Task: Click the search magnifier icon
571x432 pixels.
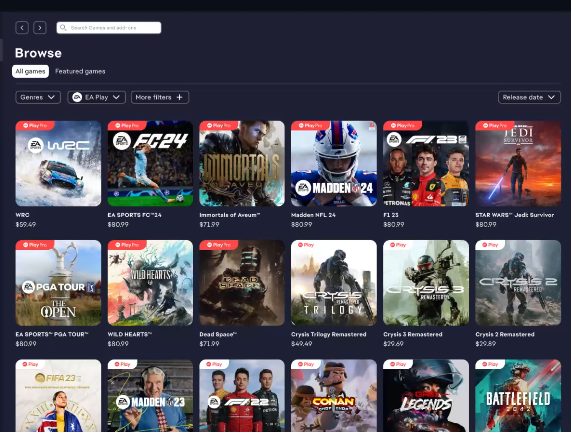Action: pyautogui.click(x=63, y=28)
